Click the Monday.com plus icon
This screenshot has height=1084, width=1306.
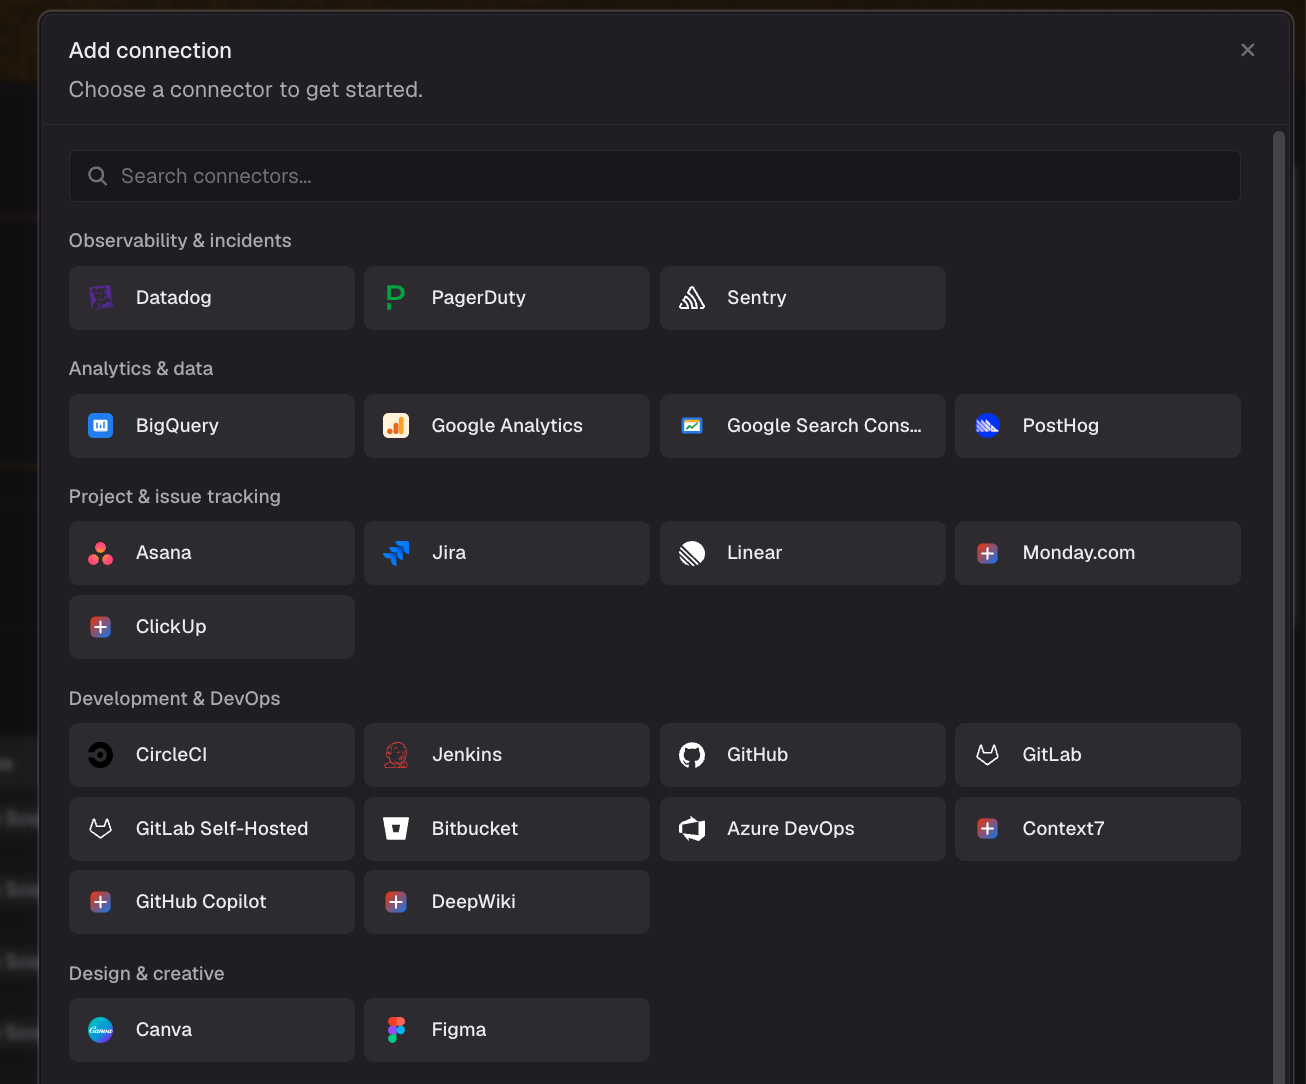point(988,553)
